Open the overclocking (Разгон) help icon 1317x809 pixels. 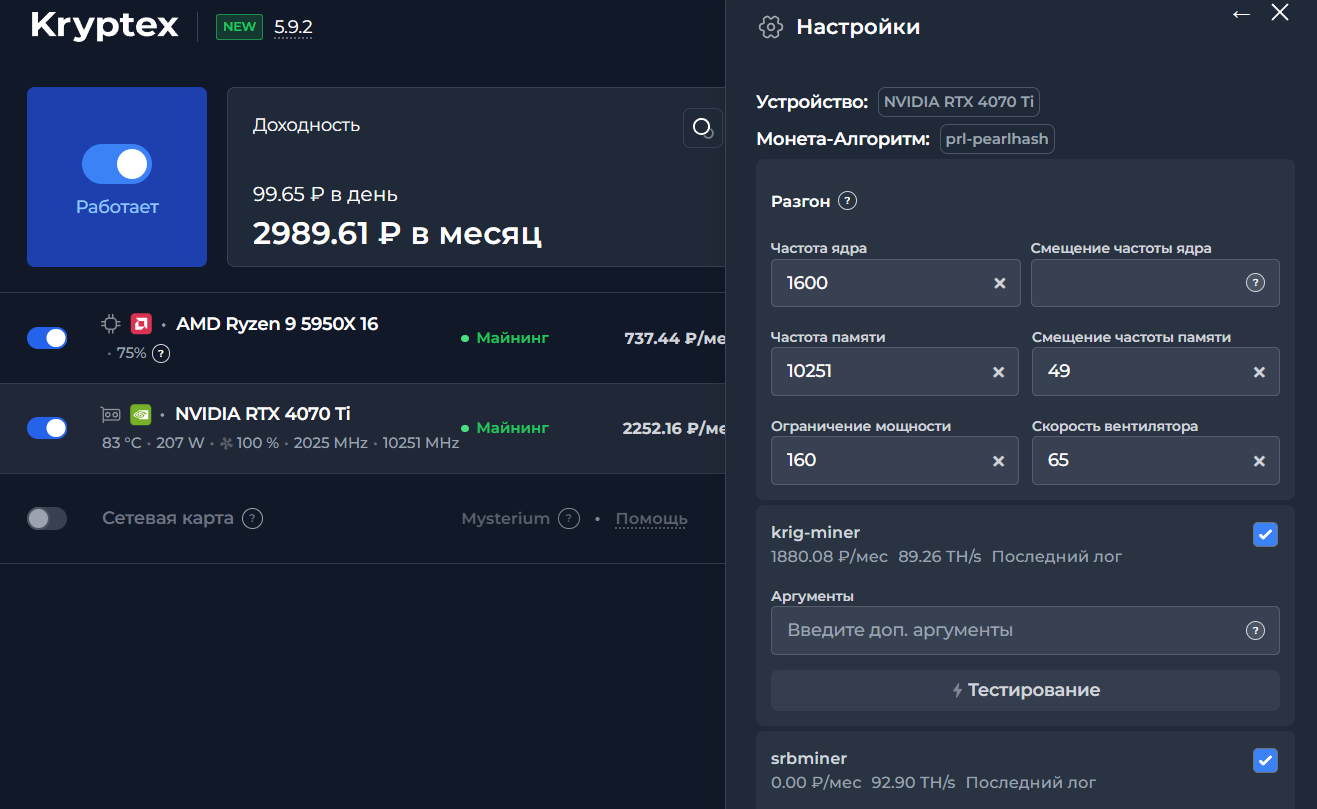point(847,201)
